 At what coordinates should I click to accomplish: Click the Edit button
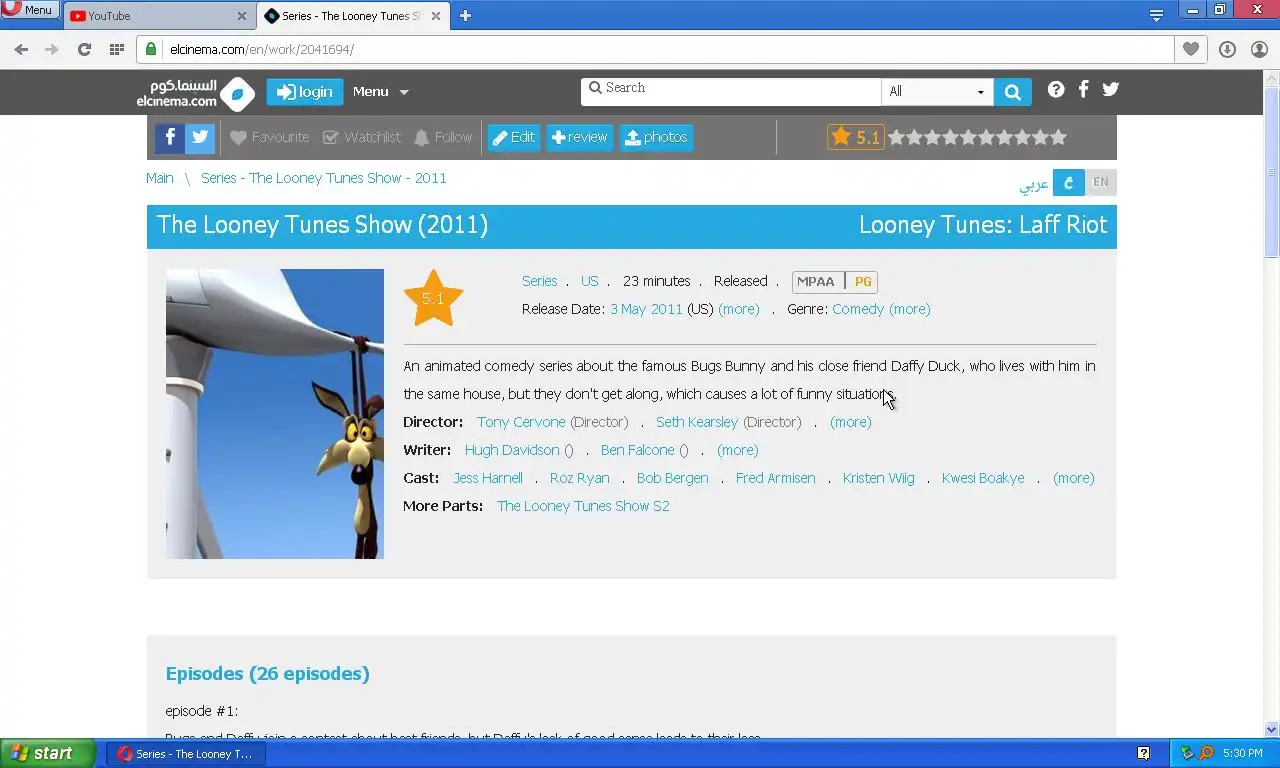click(514, 137)
